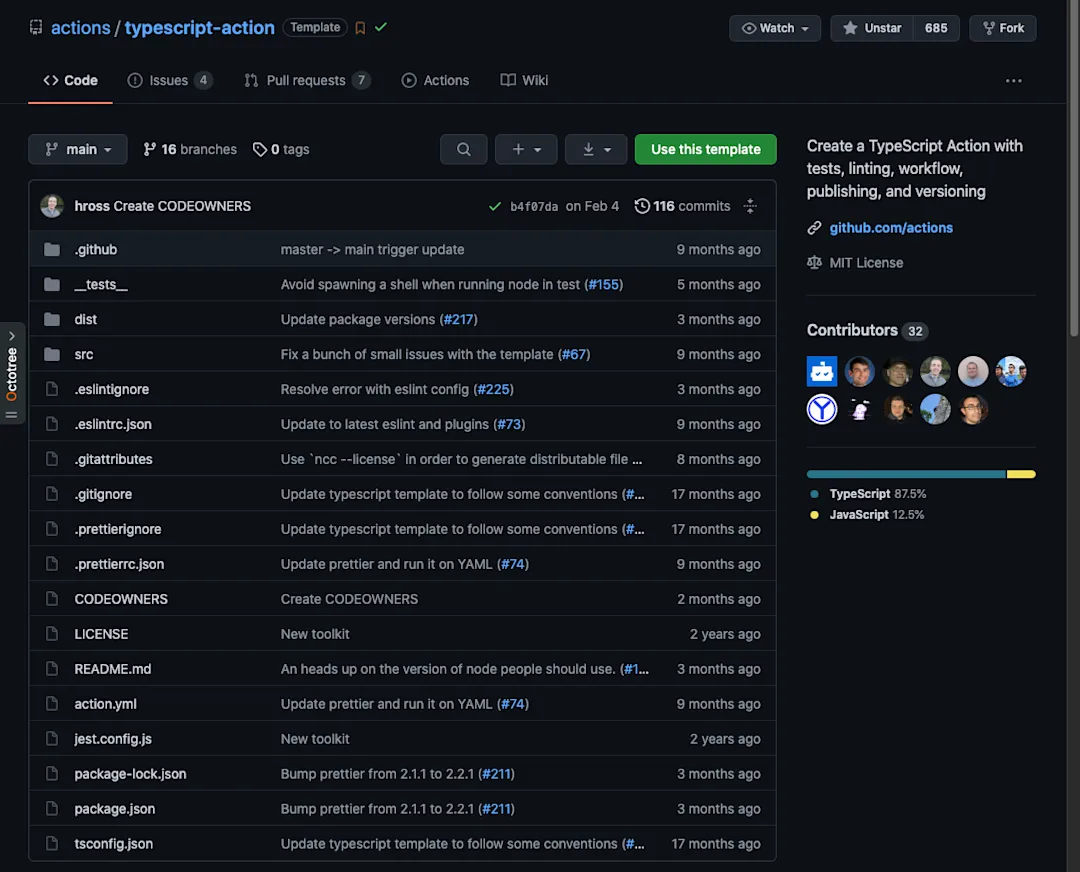Screen dimensions: 1080x872
Task: Open the Actions tab
Action: point(435,80)
